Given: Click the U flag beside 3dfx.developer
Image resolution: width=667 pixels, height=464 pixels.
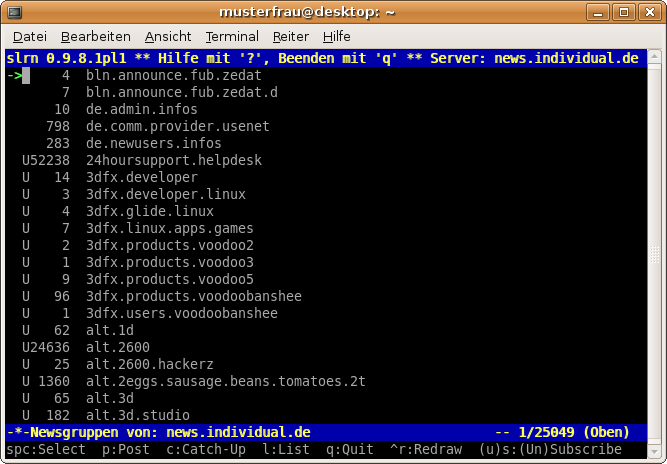Looking at the screenshot, I should pos(25,177).
